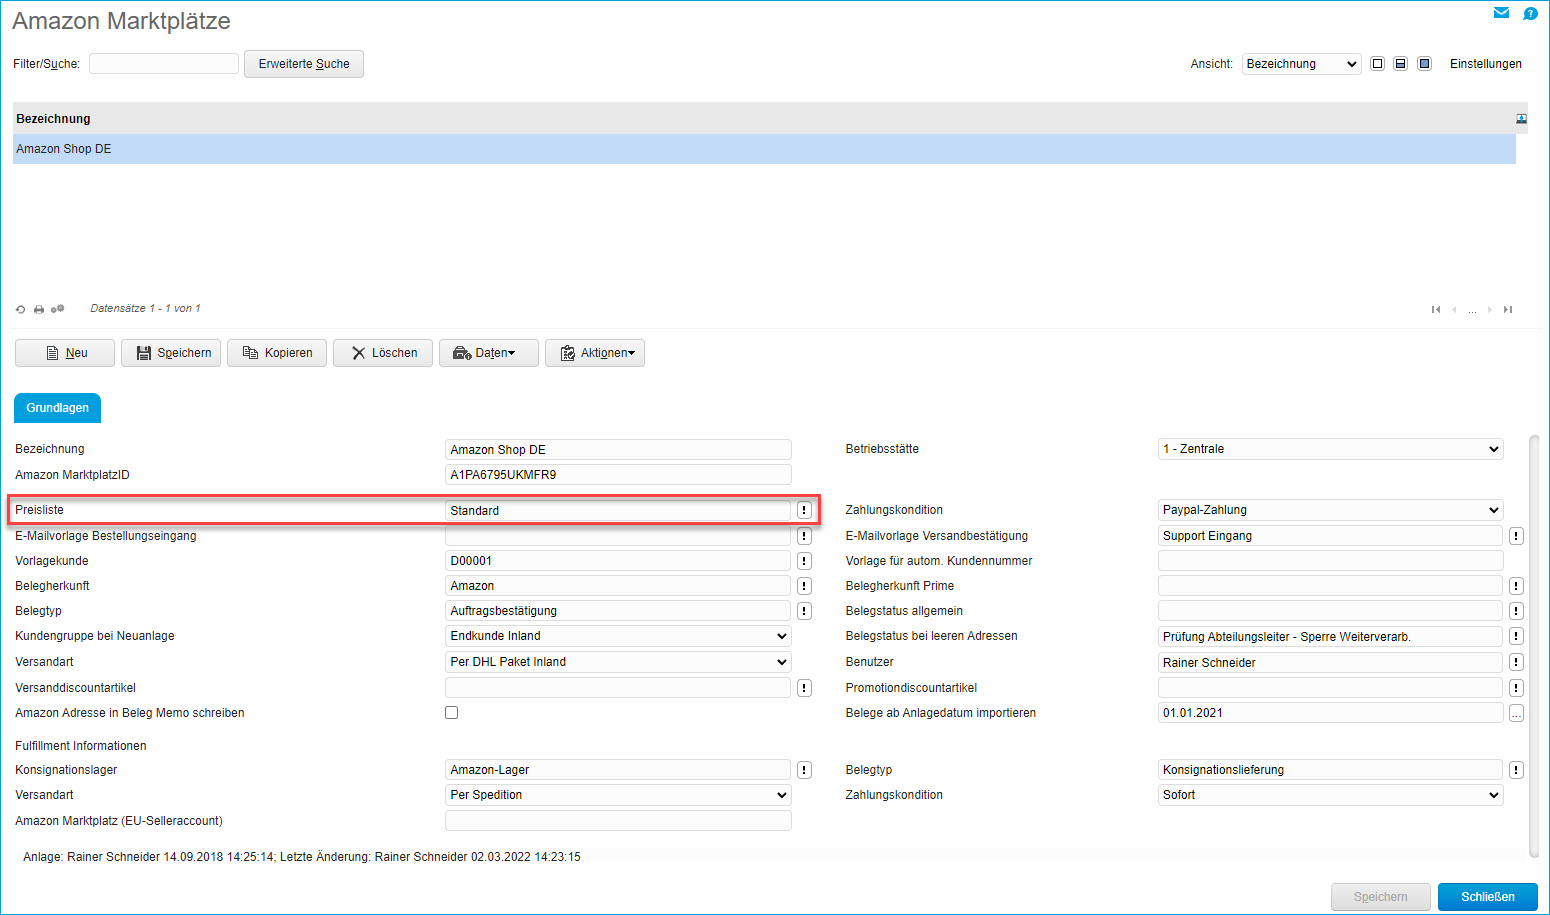The width and height of the screenshot is (1550, 915).
Task: Open the help speech bubble icon
Action: point(1530,13)
